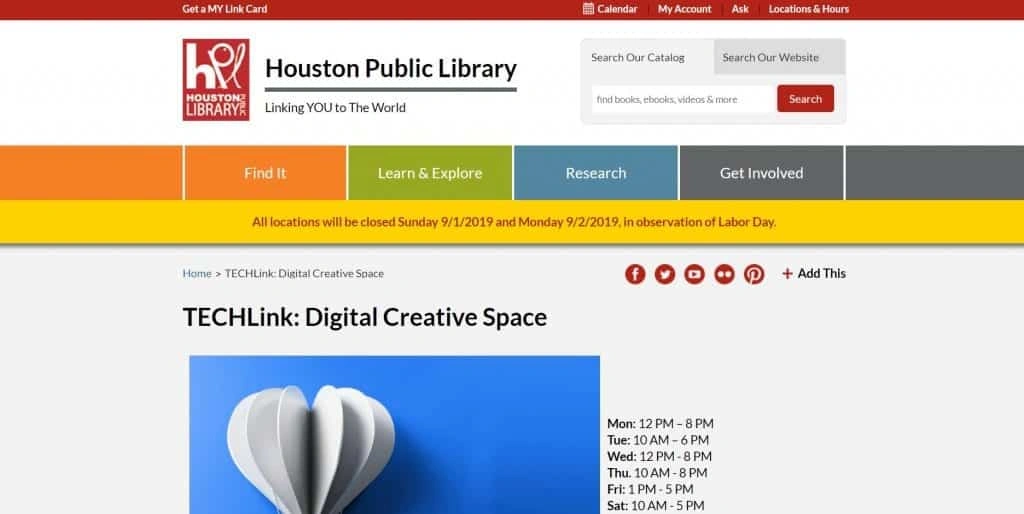Click the balloon image thumbnail

tap(394, 434)
